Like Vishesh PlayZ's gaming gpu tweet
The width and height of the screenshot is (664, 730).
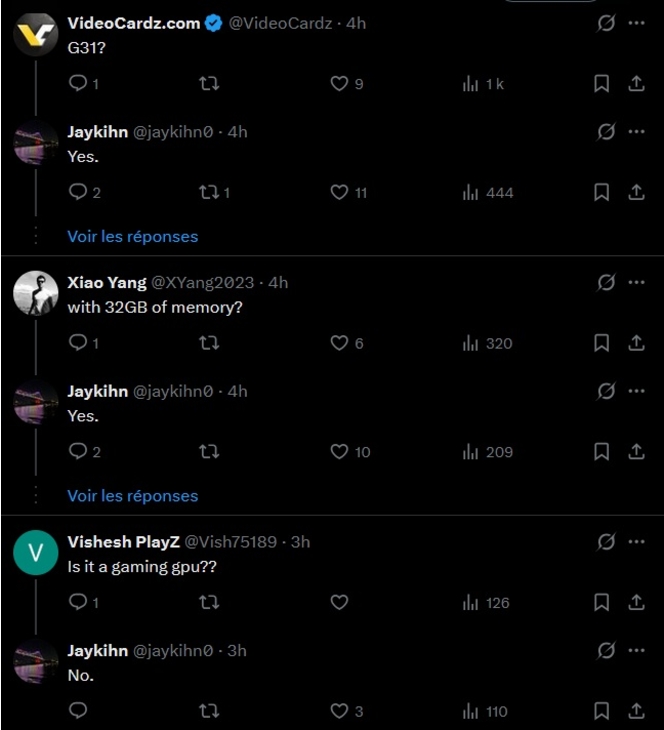(340, 602)
